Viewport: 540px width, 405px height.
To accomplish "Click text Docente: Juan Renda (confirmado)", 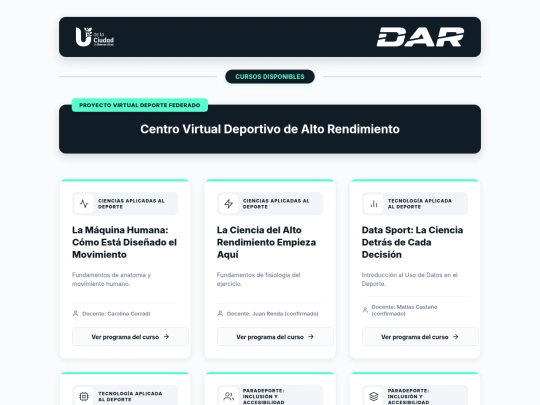I will [272, 314].
